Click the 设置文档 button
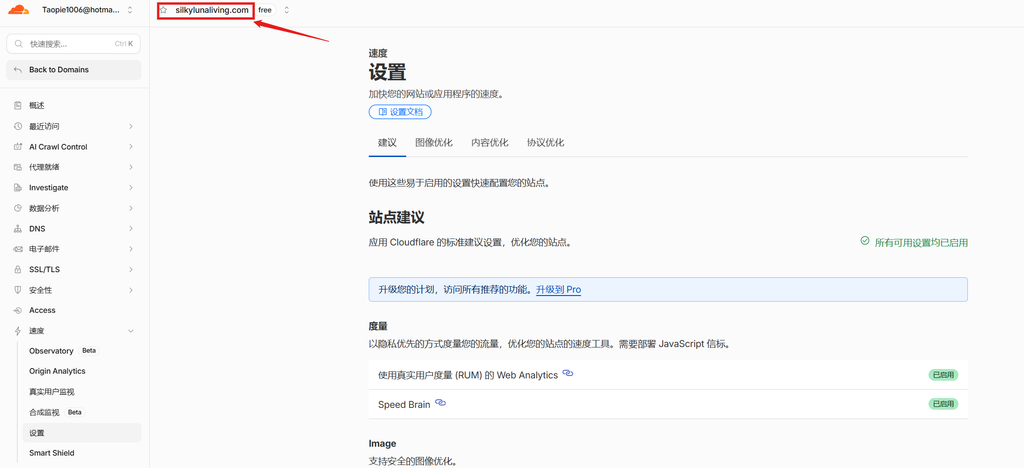Screen dimensions: 1024x468 tap(400, 112)
